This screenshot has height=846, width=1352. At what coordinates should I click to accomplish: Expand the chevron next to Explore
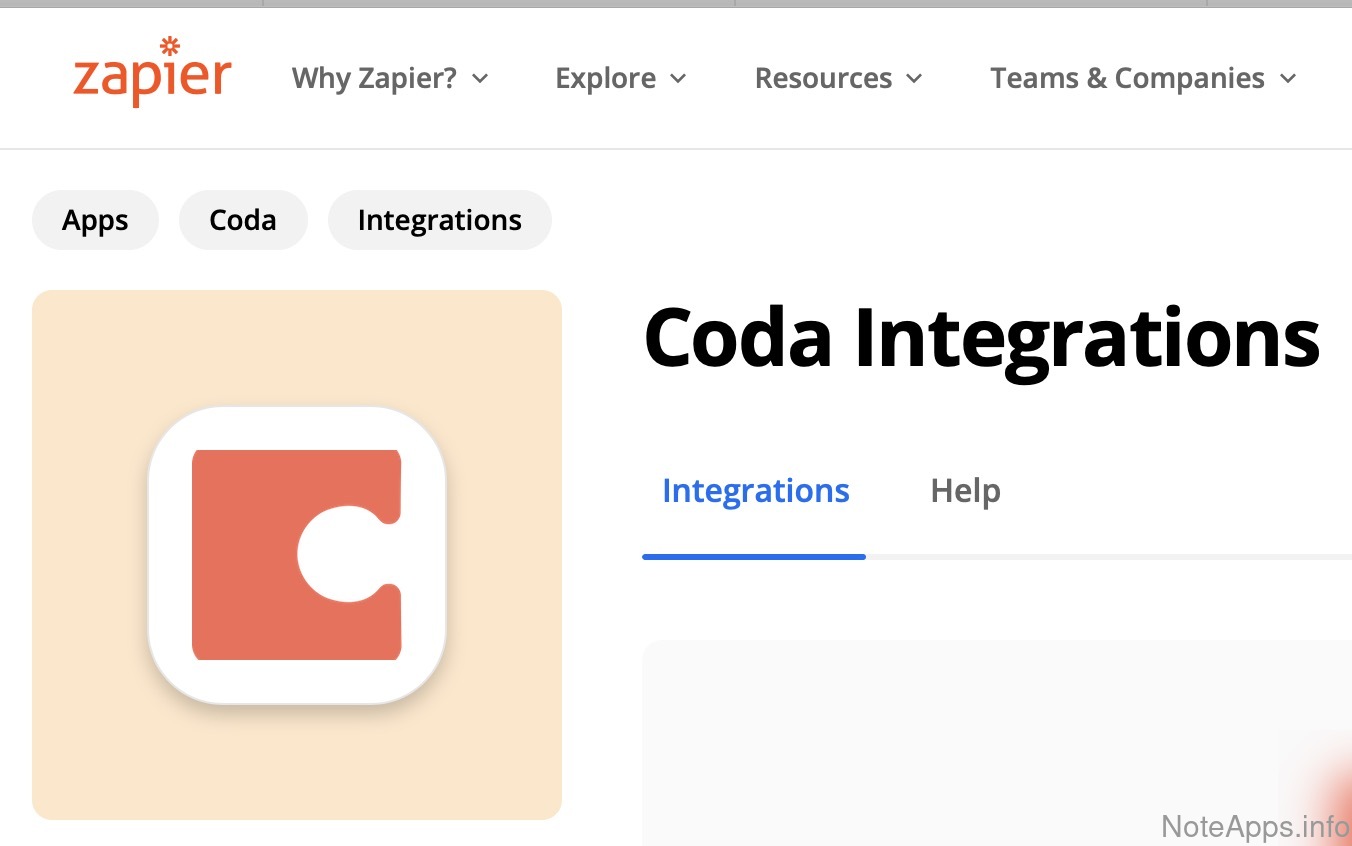[678, 79]
